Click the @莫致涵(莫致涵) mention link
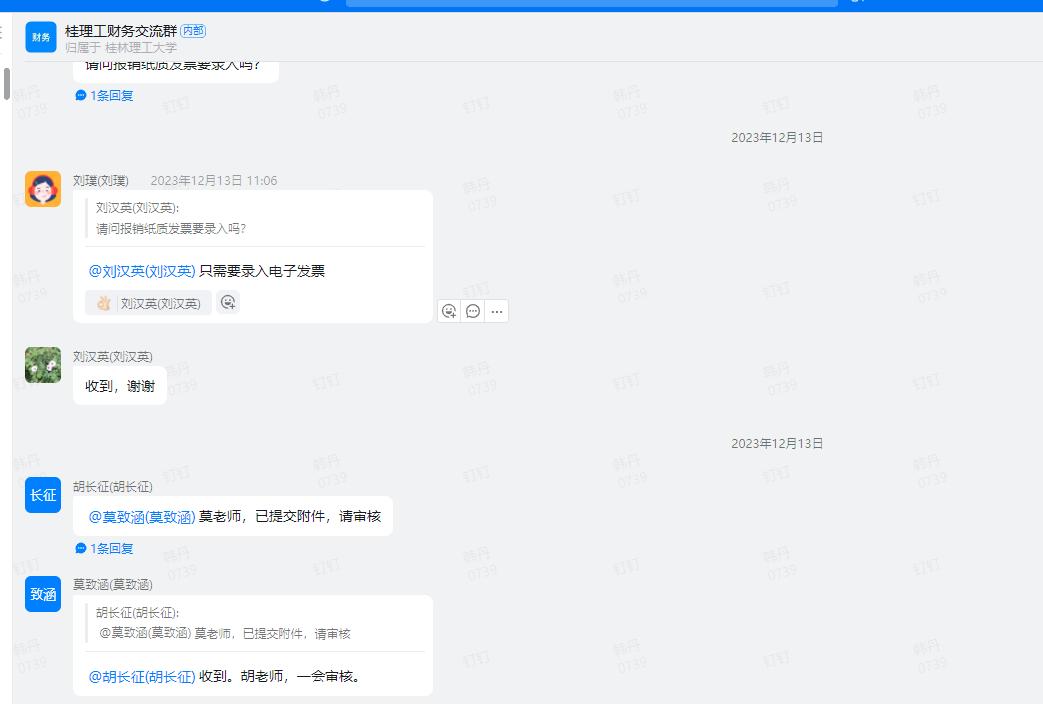 click(x=142, y=517)
